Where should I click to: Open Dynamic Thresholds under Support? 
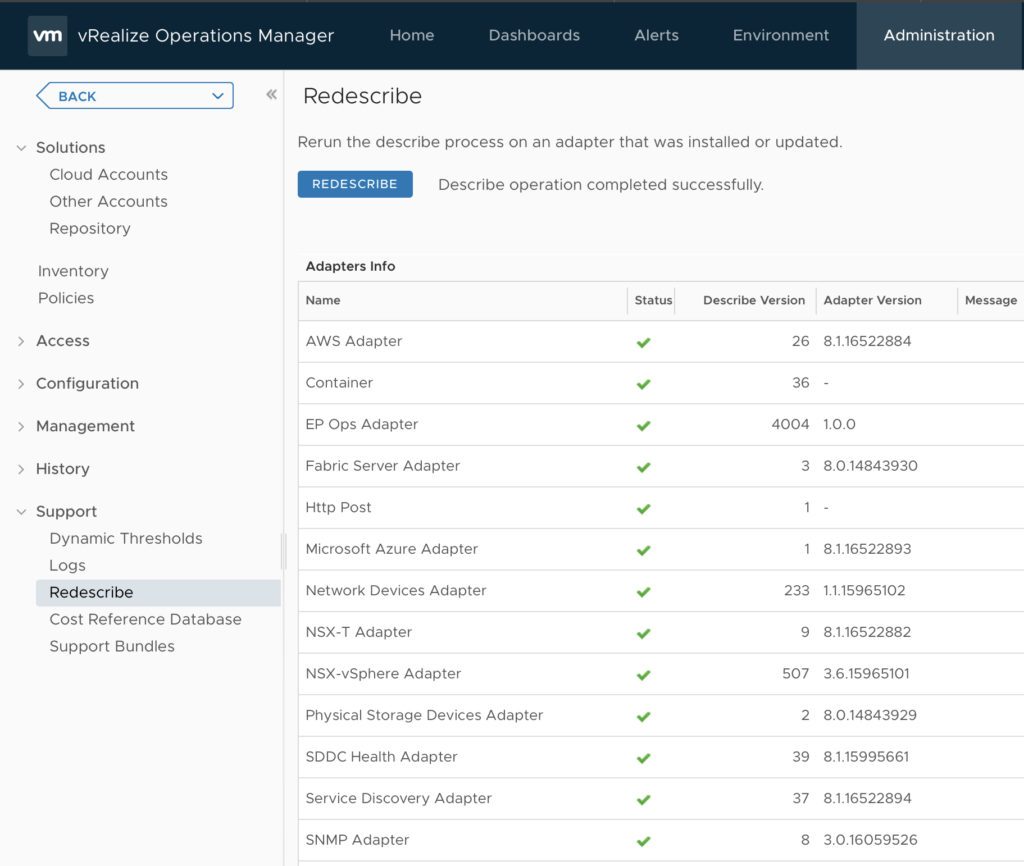pos(126,538)
